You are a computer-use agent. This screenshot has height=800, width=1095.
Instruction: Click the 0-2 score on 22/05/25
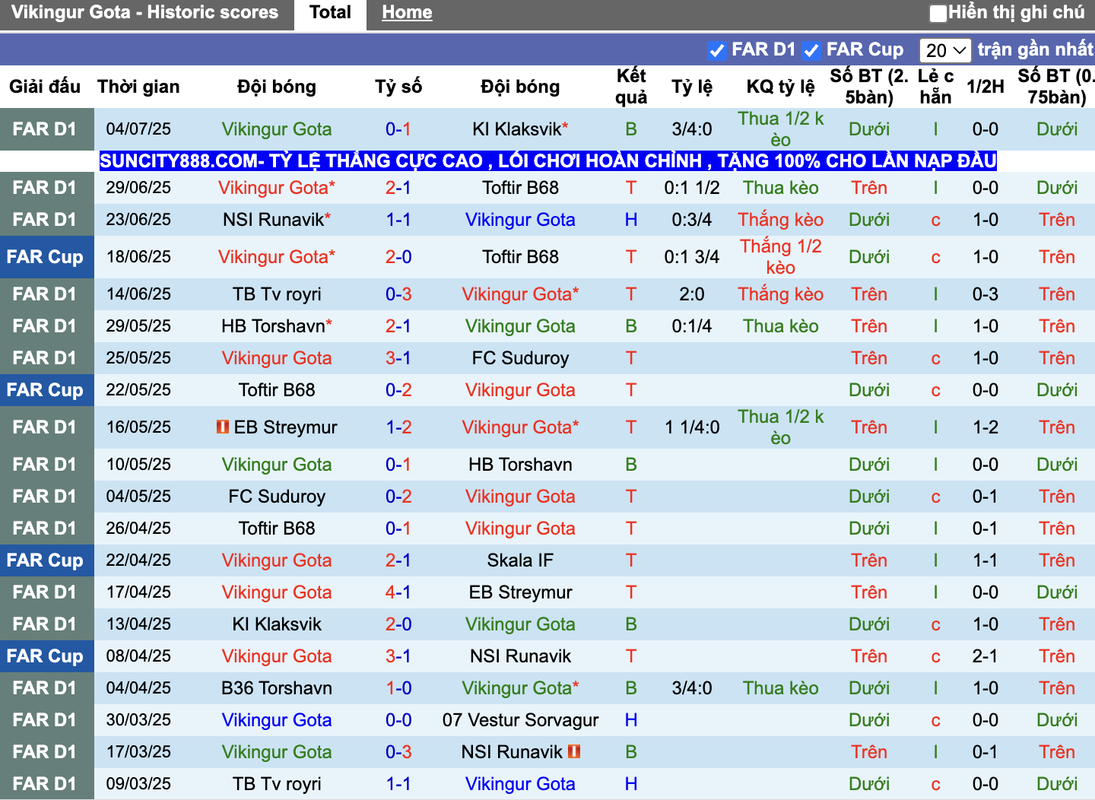pos(398,390)
